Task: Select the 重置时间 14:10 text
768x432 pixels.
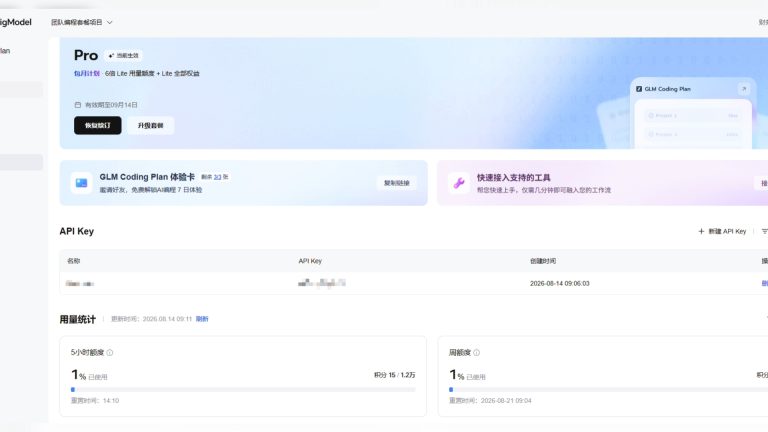Action: click(95, 401)
